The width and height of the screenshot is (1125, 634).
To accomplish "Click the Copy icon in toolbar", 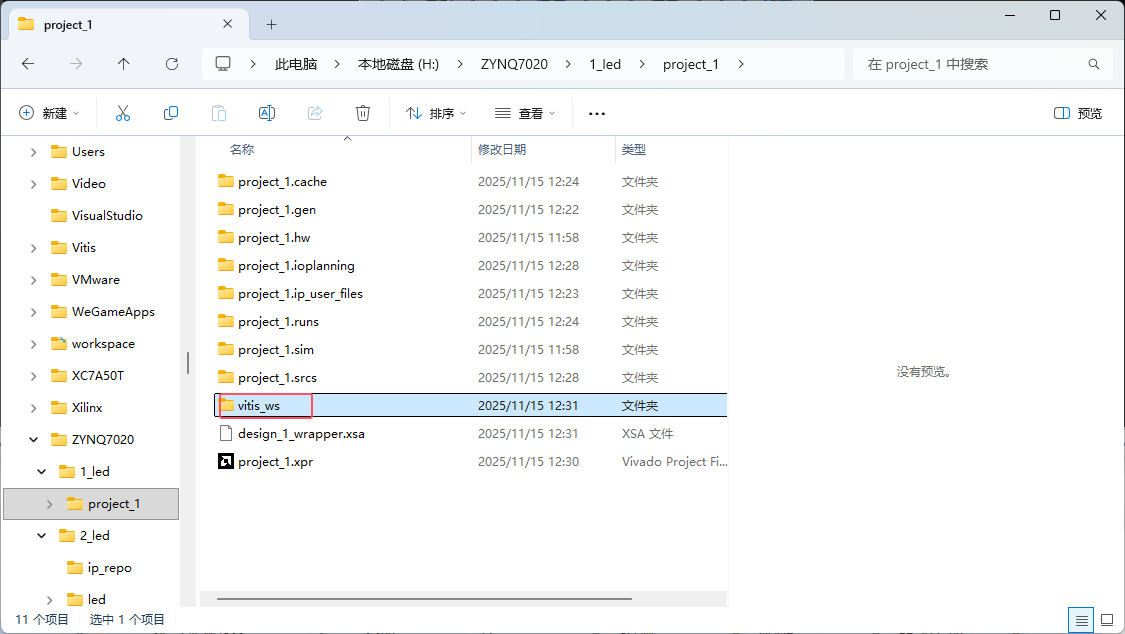I will pos(171,113).
